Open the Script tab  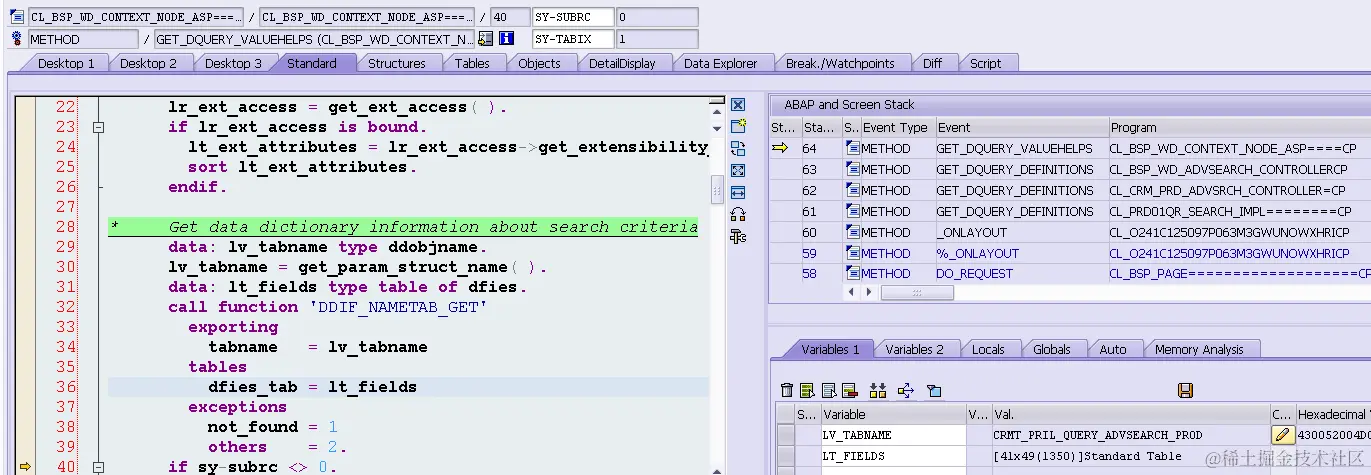985,63
